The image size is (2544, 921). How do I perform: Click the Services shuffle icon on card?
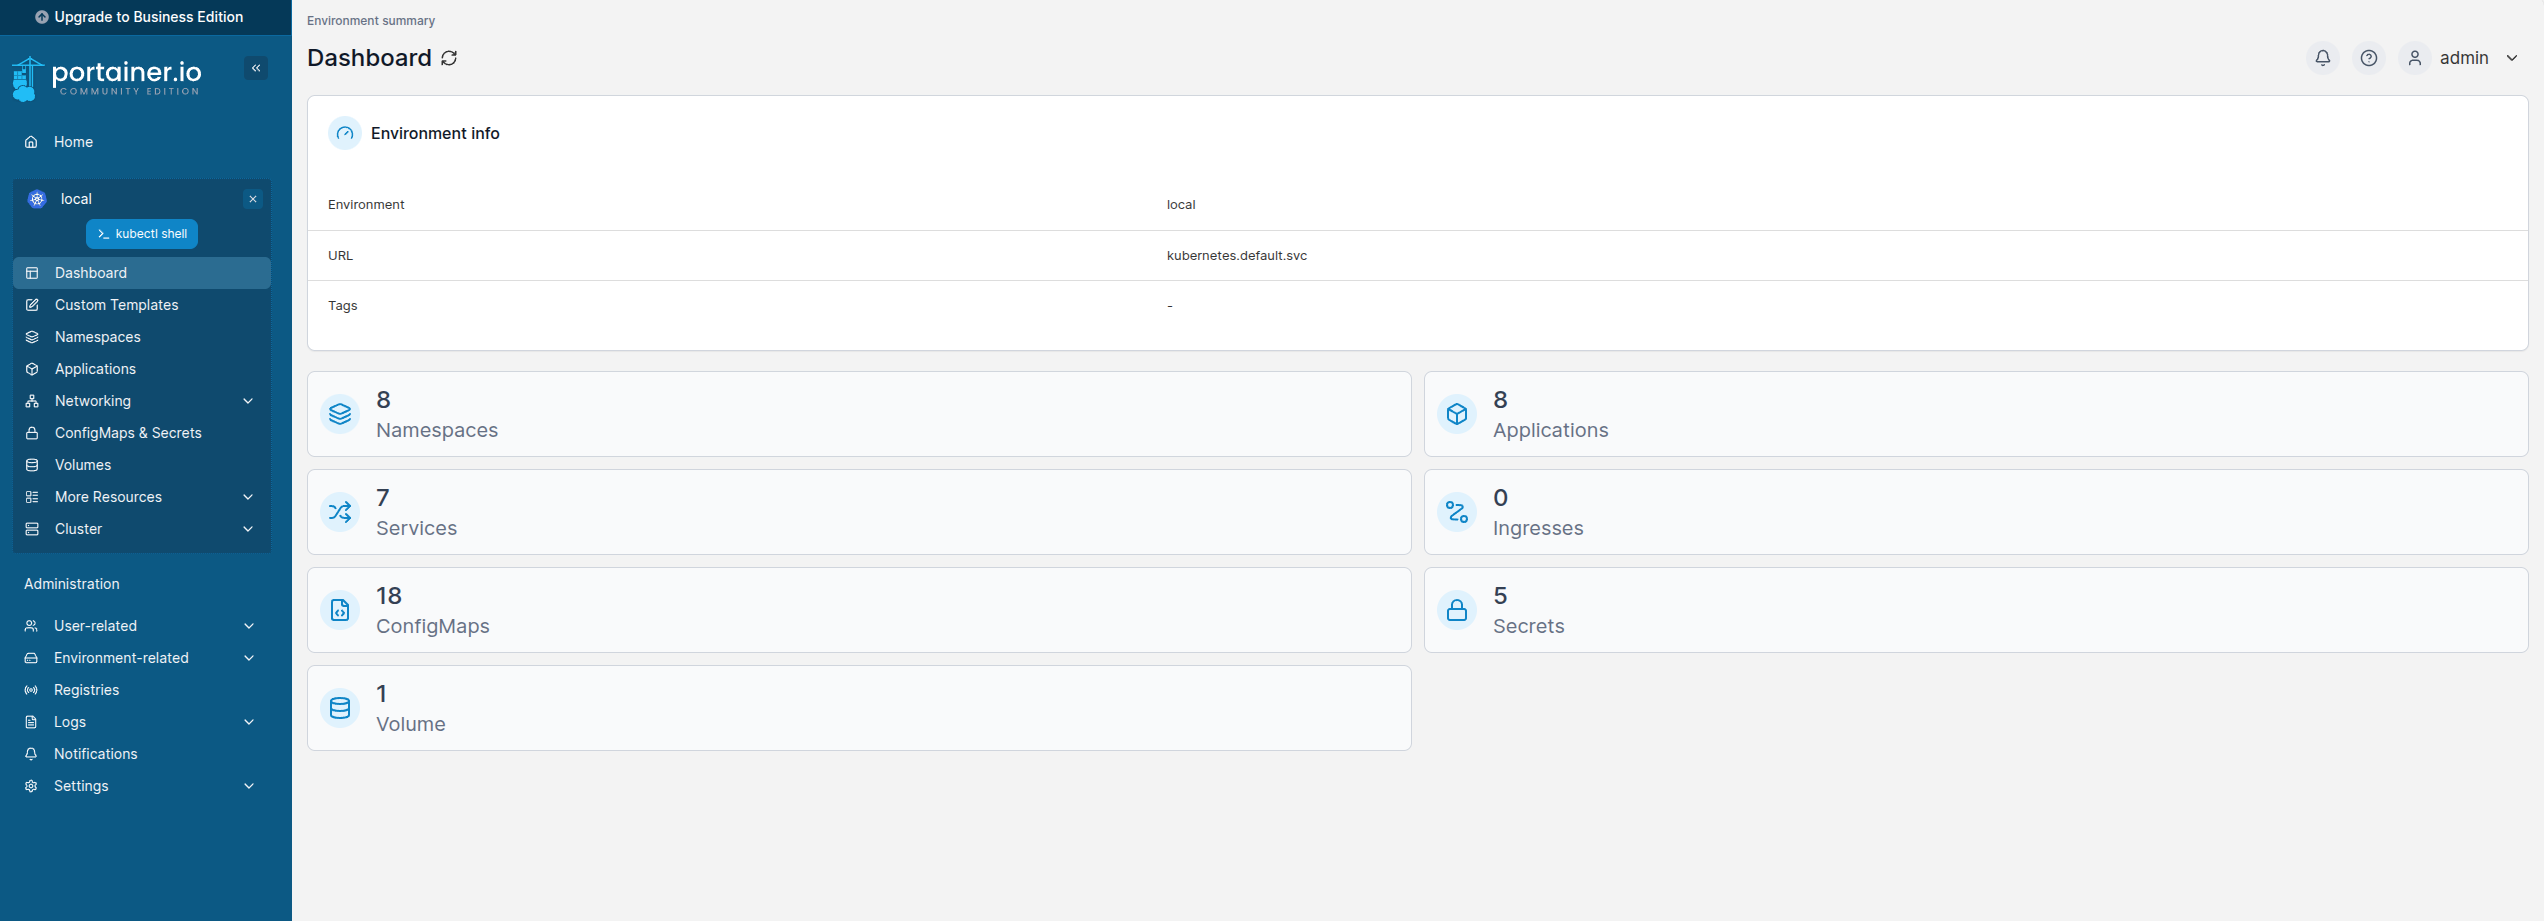click(340, 512)
